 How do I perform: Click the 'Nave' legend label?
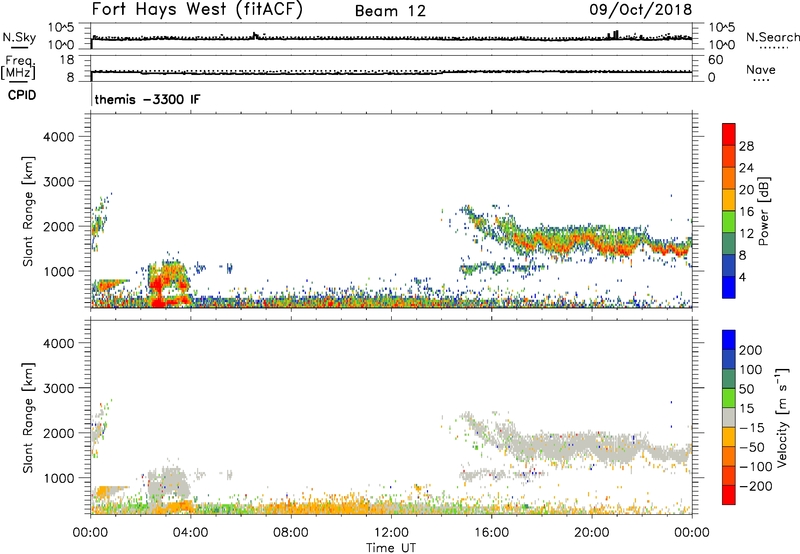click(760, 69)
